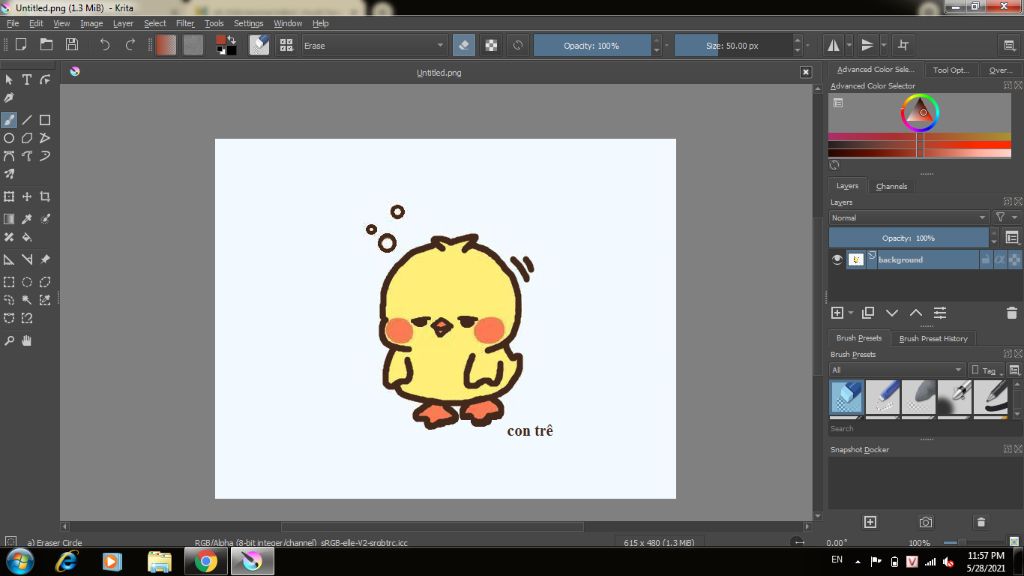1024x576 pixels.
Task: Expand the horizontal mirror options arrow
Action: pyautogui.click(x=849, y=45)
